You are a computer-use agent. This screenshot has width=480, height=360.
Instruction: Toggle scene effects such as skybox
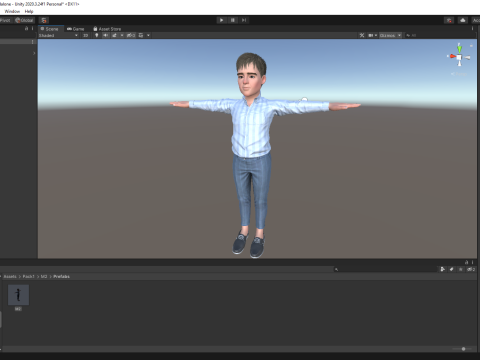(114, 35)
